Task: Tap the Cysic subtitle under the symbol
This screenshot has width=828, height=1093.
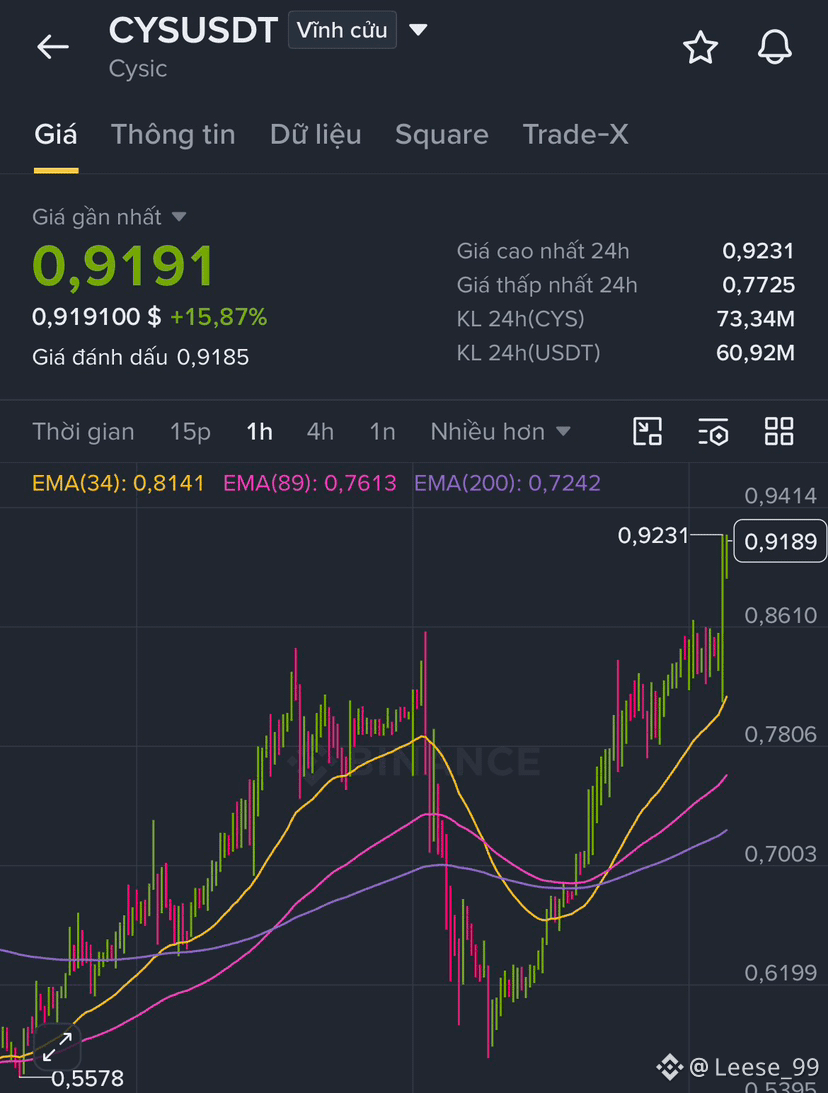Action: (x=138, y=69)
